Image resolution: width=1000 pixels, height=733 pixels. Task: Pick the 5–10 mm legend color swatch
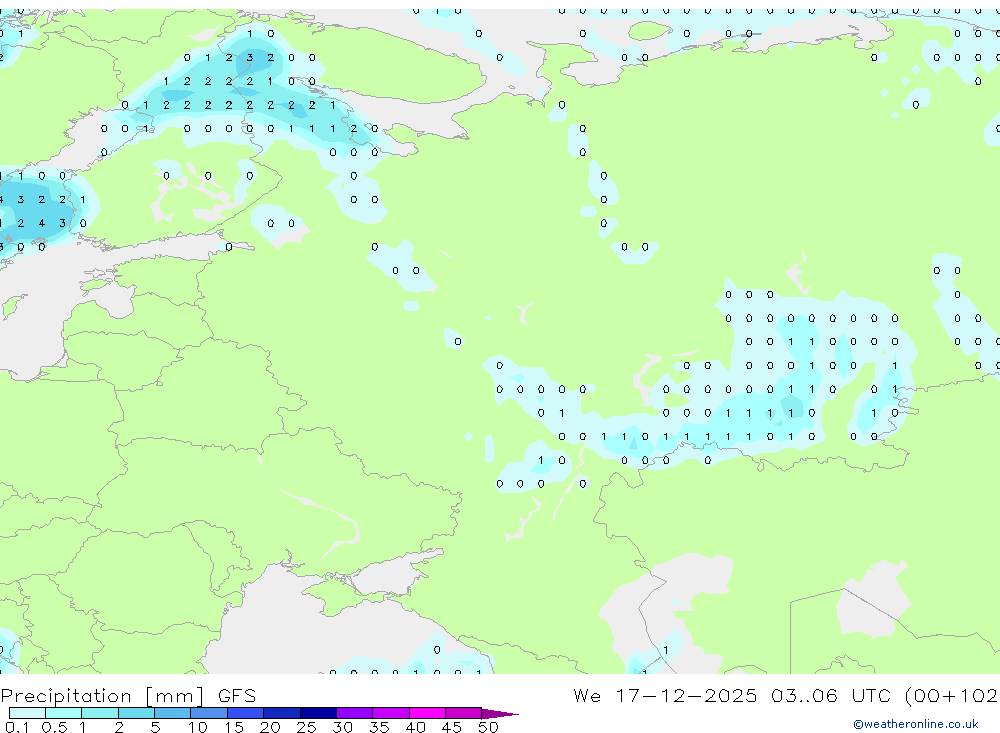[x=172, y=713]
